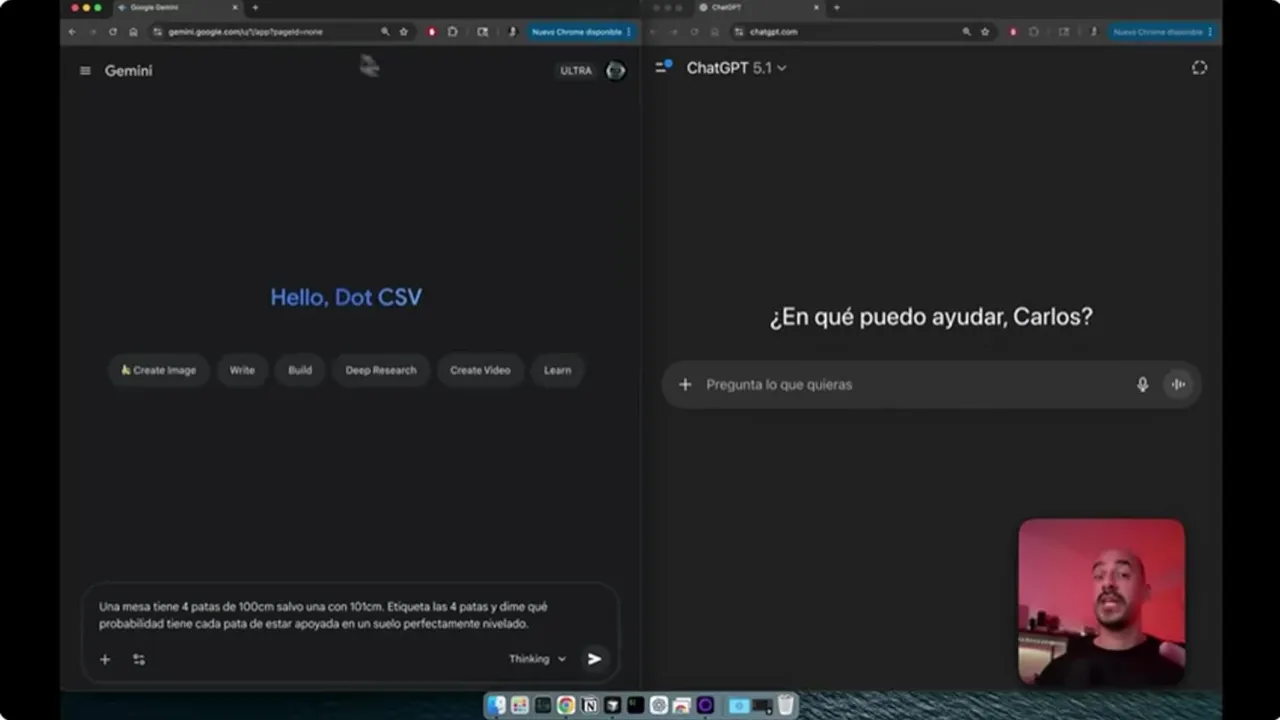
Task: Select the Build suggestion chip
Action: pos(300,370)
